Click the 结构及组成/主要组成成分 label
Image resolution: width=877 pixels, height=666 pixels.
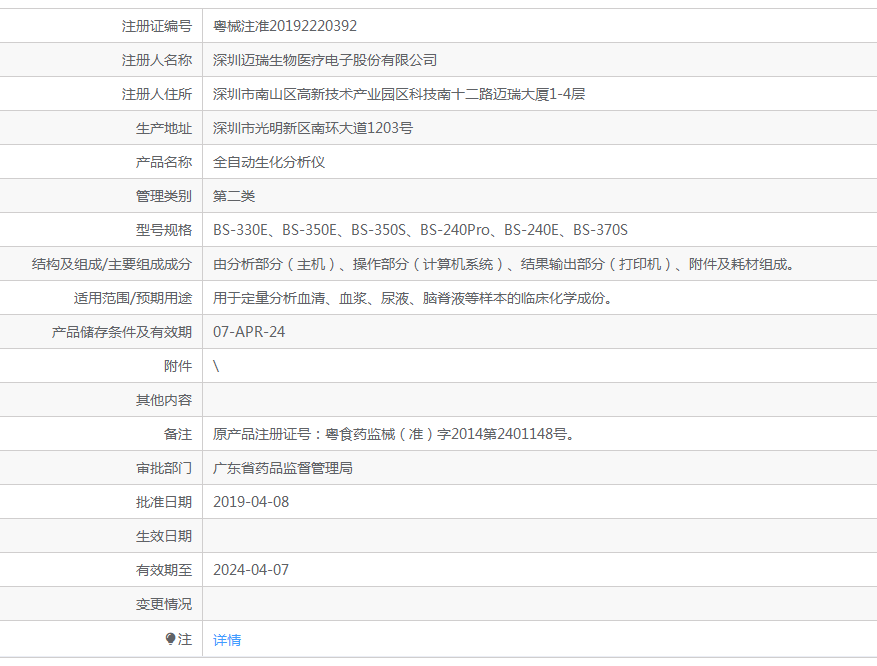[x=112, y=264]
